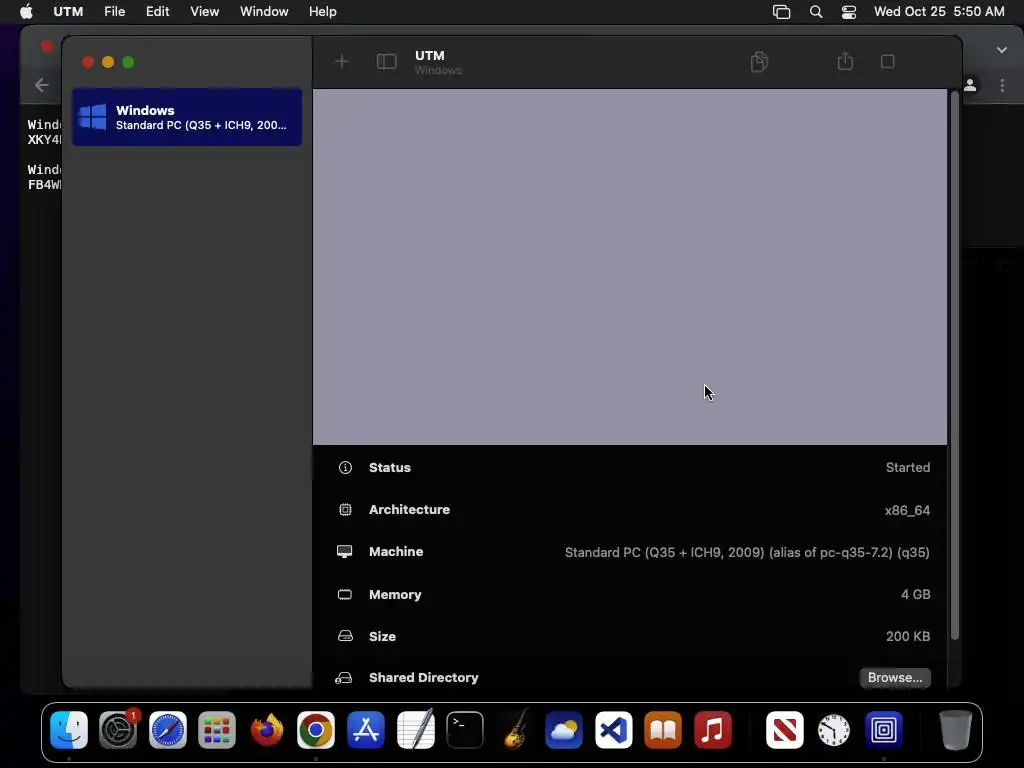The image size is (1024, 768).
Task: Open Control Center in menu bar
Action: [849, 12]
